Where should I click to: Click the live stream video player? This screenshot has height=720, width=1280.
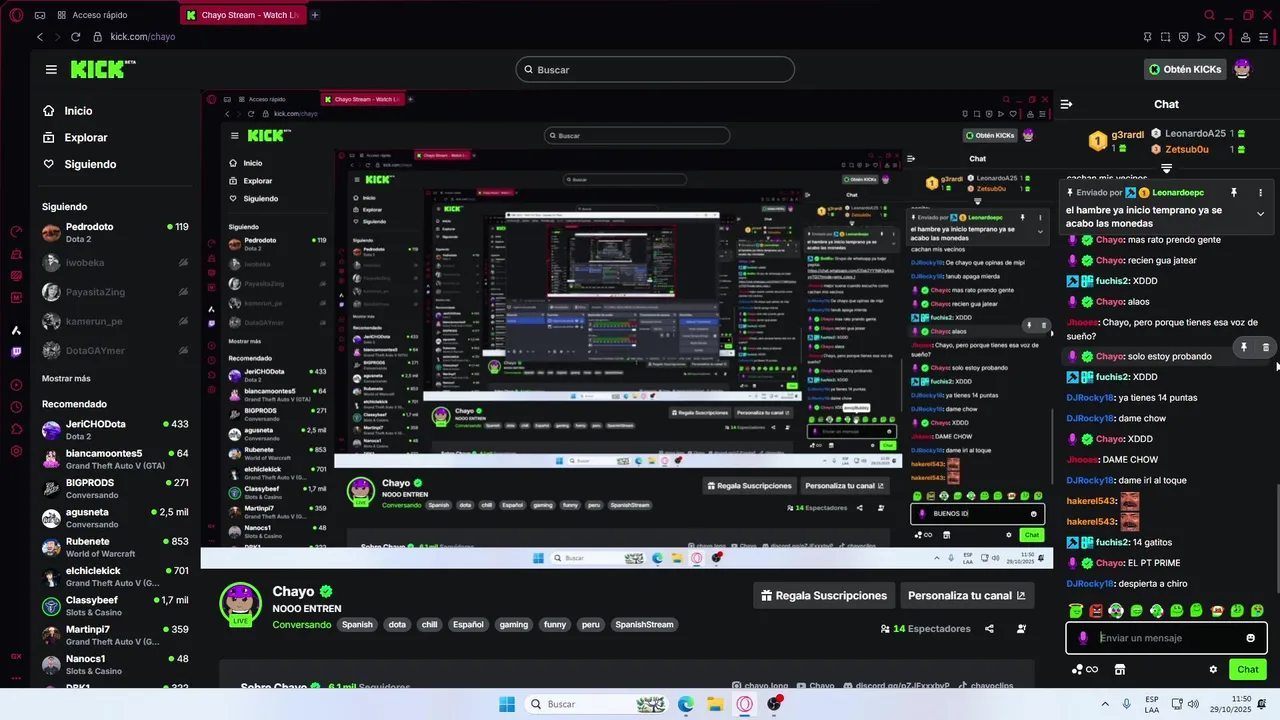pyautogui.click(x=626, y=330)
